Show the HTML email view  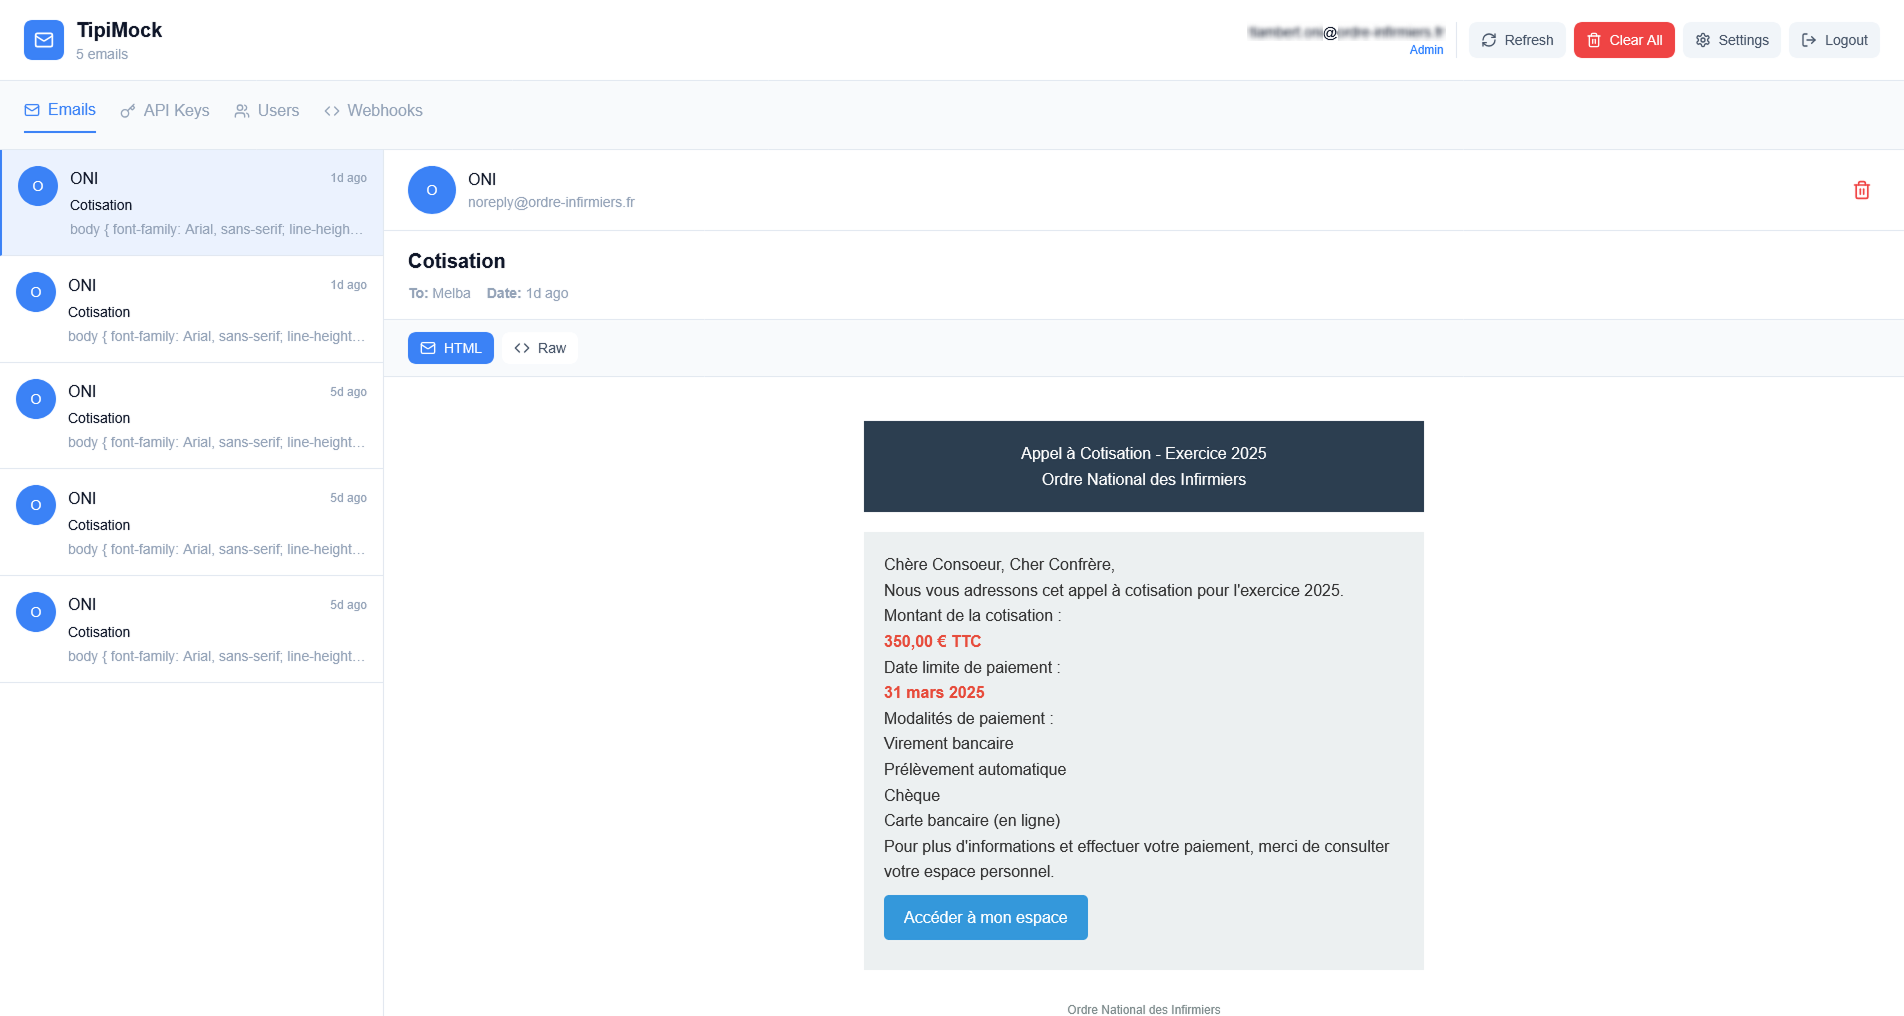pos(451,348)
